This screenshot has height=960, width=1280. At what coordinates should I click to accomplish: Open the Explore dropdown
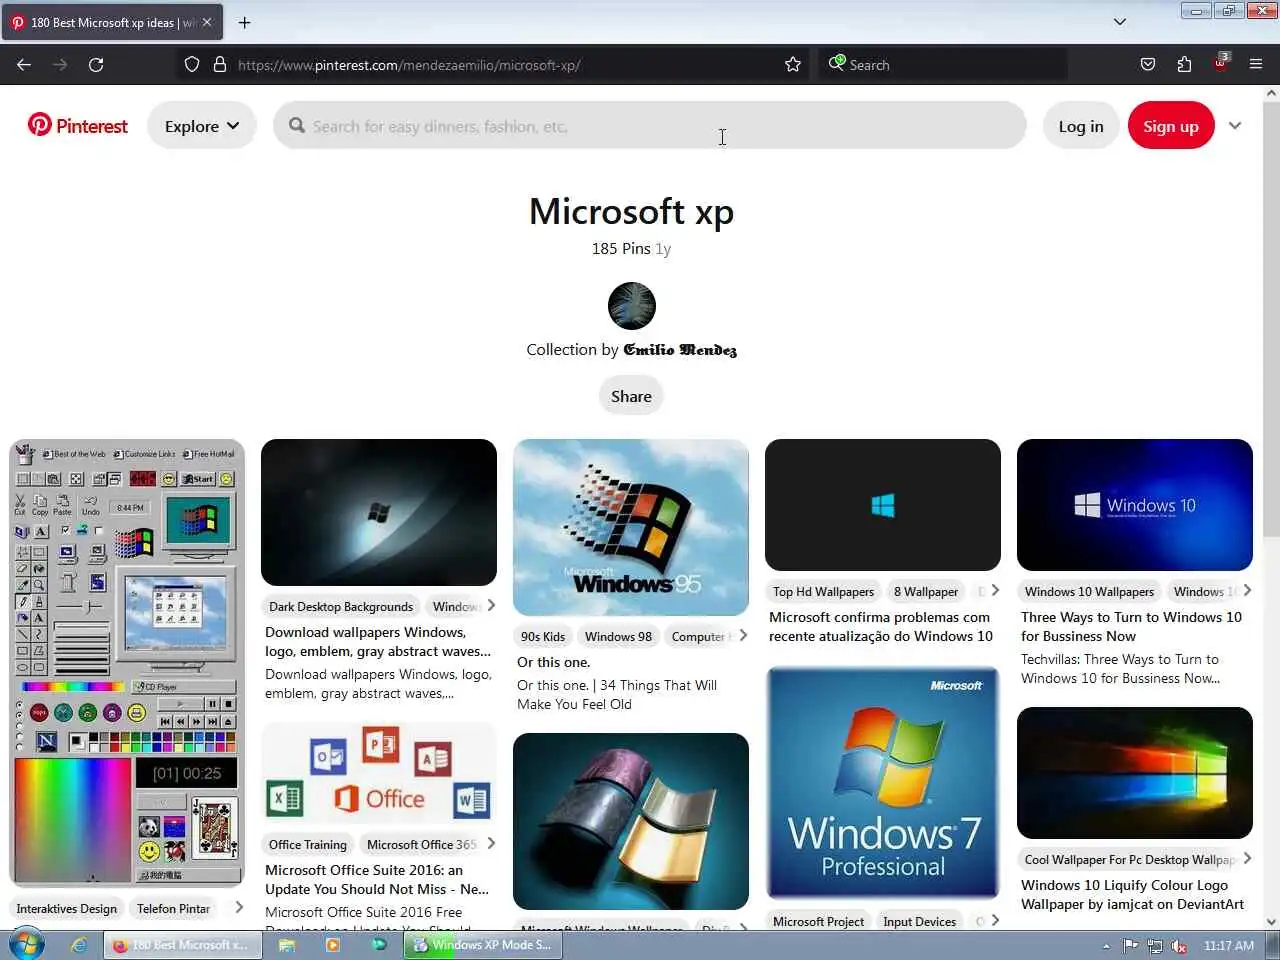tap(202, 126)
